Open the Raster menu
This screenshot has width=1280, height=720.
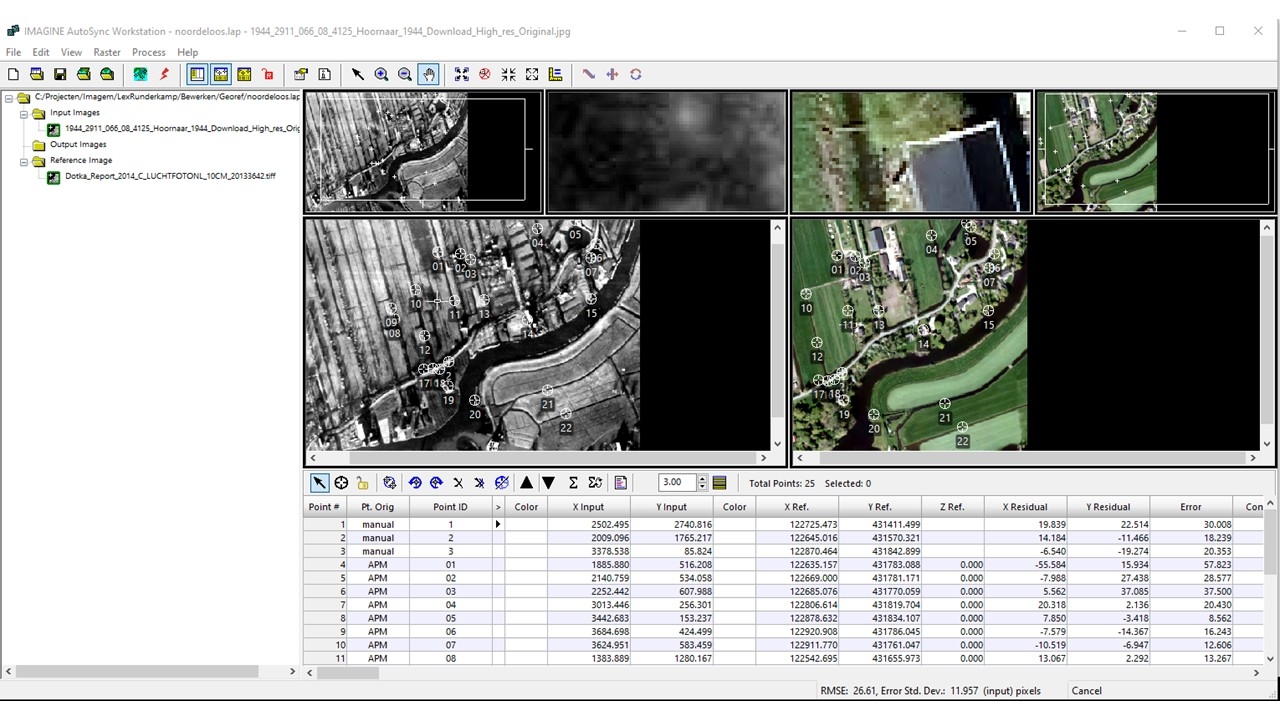pos(106,52)
